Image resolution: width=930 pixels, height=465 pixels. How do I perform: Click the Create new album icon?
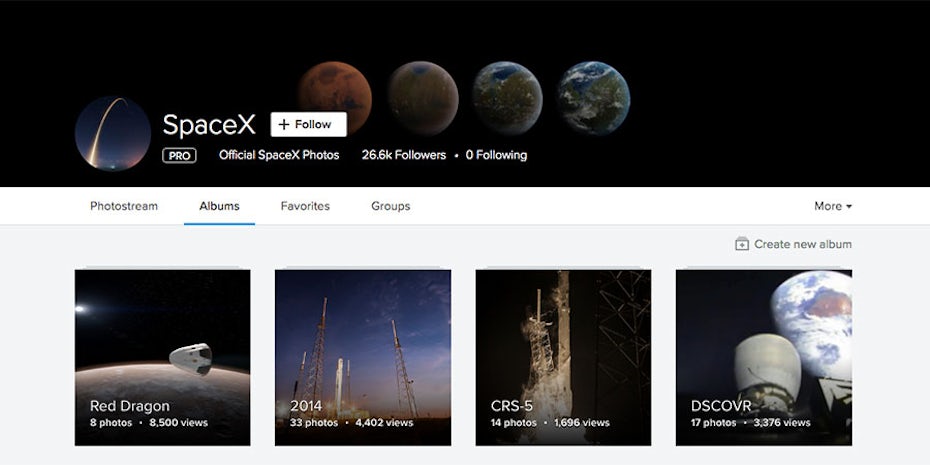[741, 244]
